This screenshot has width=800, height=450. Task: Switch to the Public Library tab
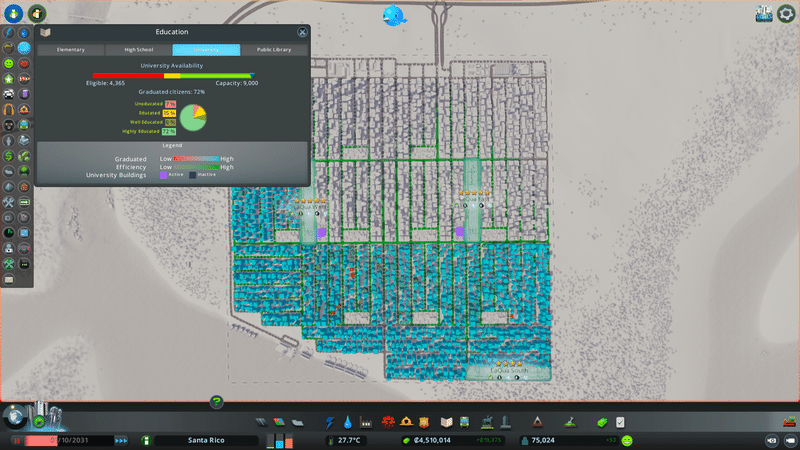[274, 49]
